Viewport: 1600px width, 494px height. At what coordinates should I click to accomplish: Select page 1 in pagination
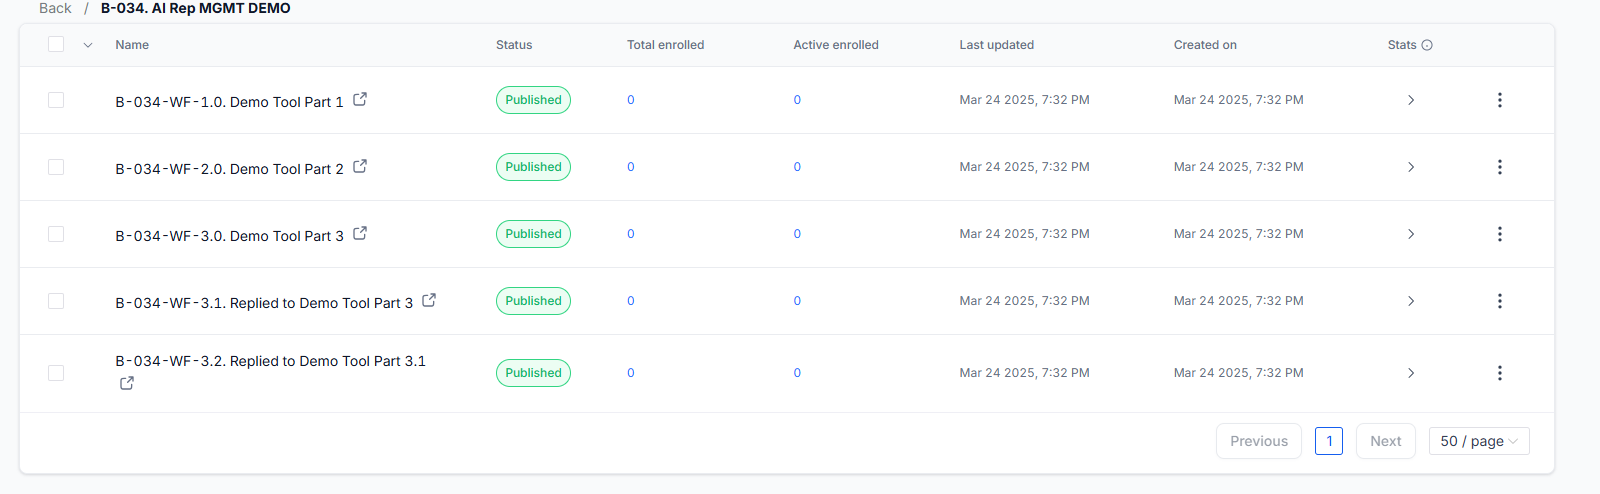tap(1329, 441)
